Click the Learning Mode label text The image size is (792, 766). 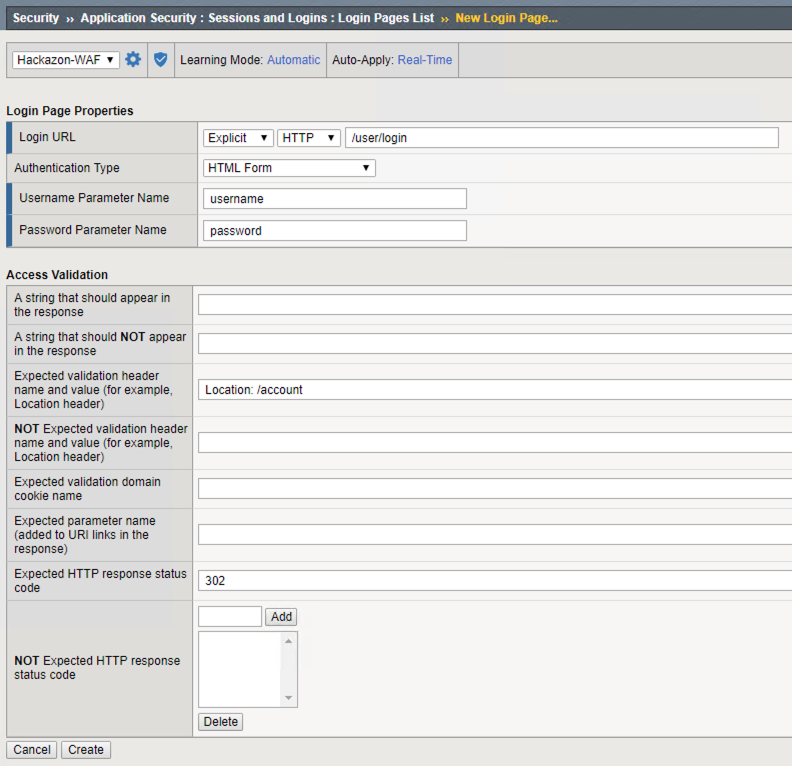click(x=221, y=60)
